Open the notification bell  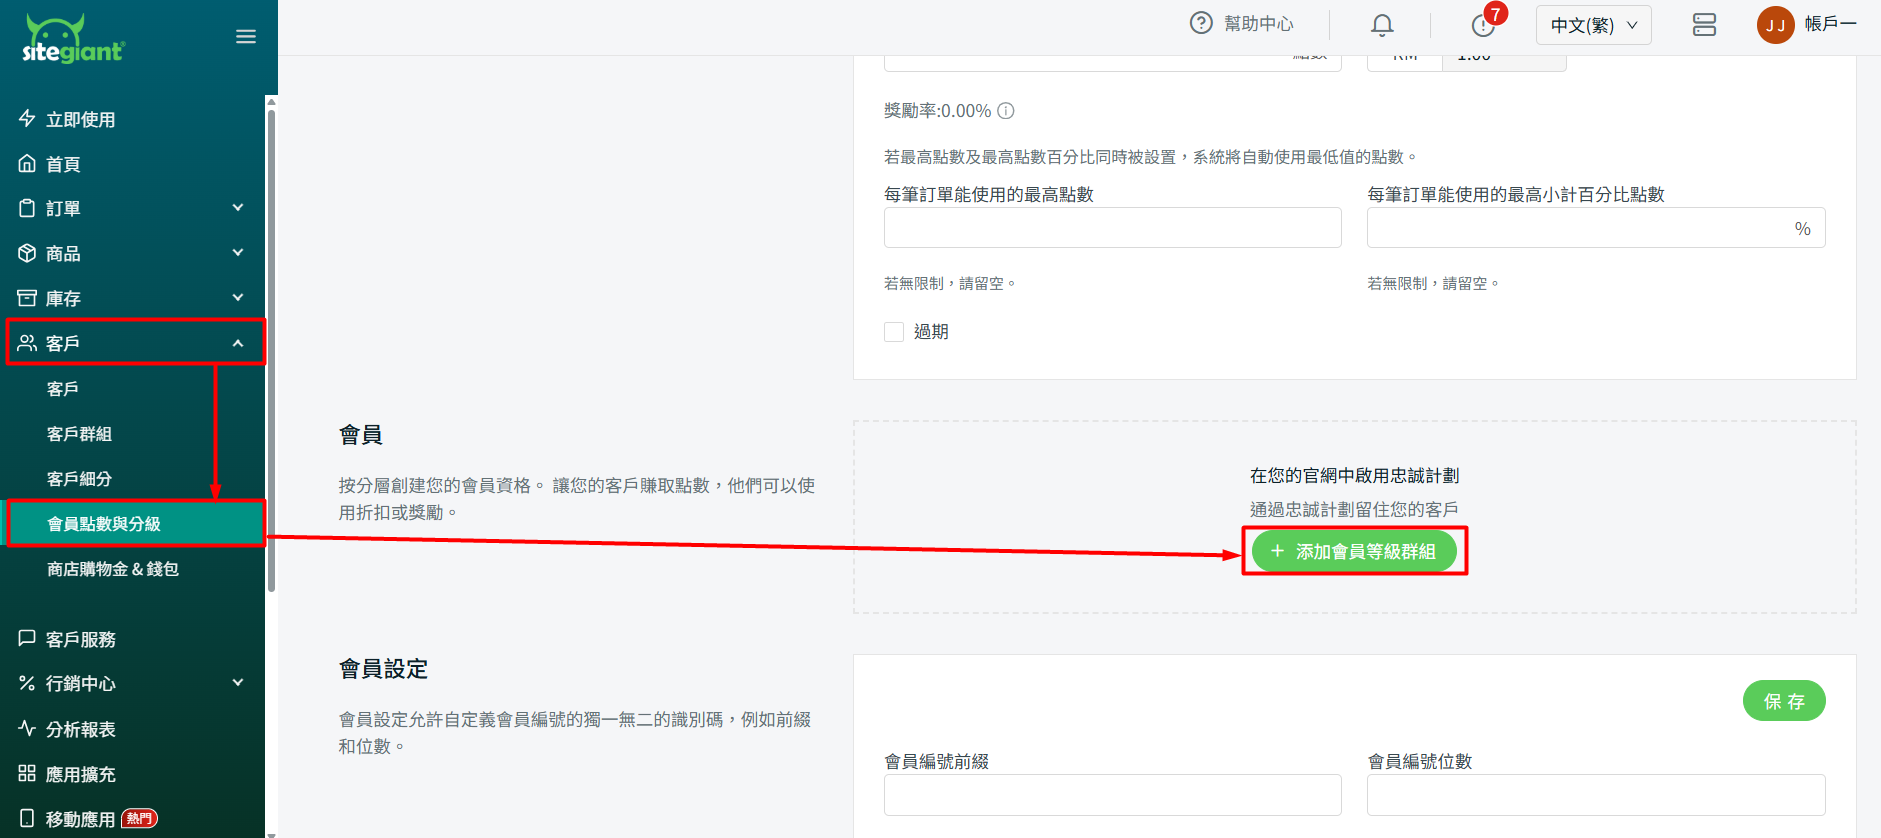[x=1382, y=25]
